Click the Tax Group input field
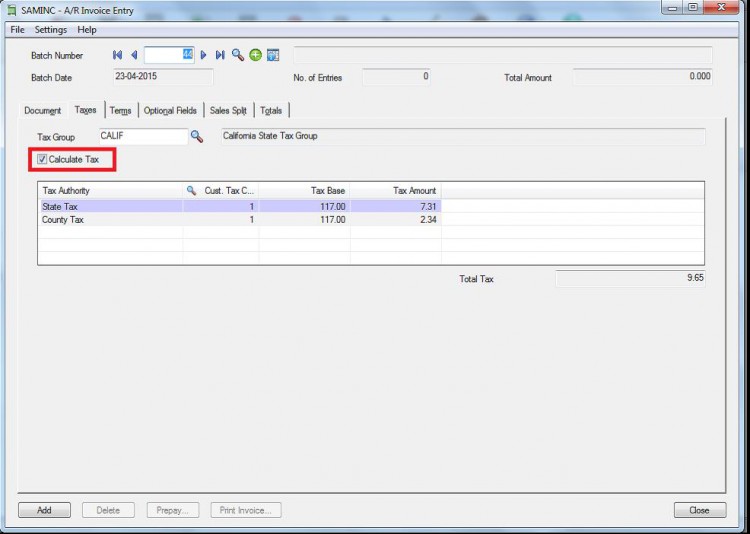750x534 pixels. coord(142,136)
